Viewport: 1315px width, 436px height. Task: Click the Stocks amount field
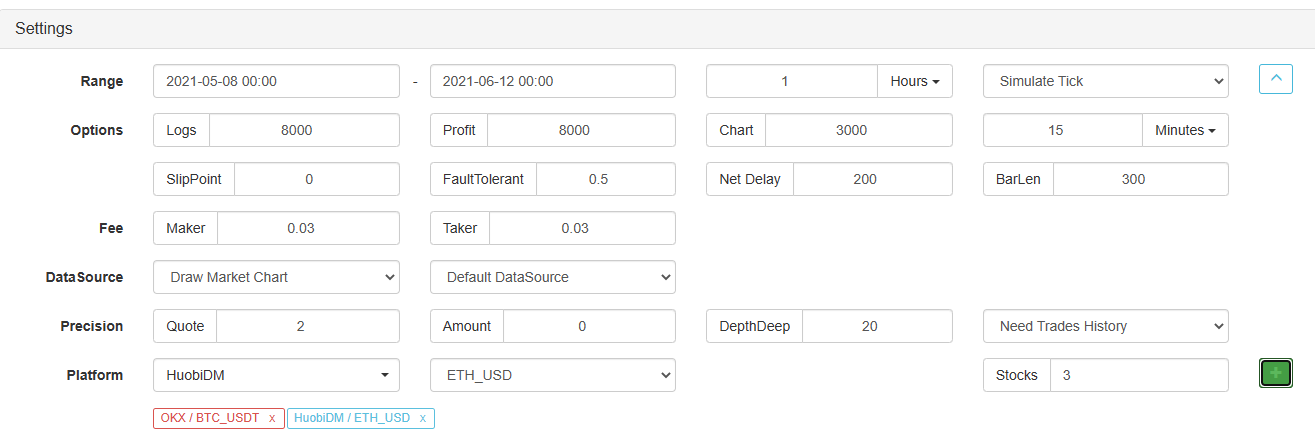point(1138,375)
